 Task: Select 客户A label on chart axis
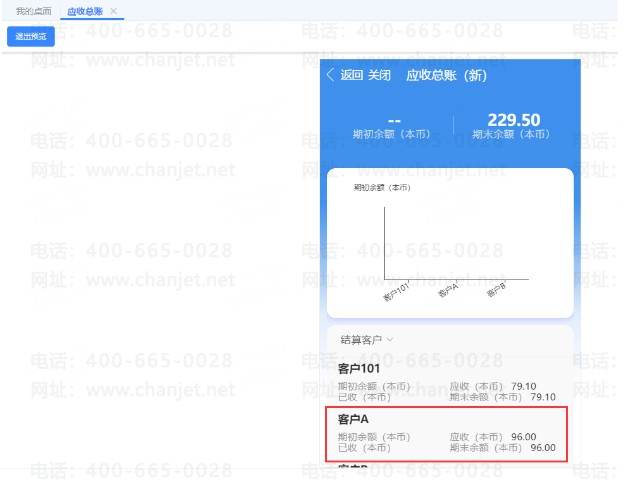pos(448,290)
